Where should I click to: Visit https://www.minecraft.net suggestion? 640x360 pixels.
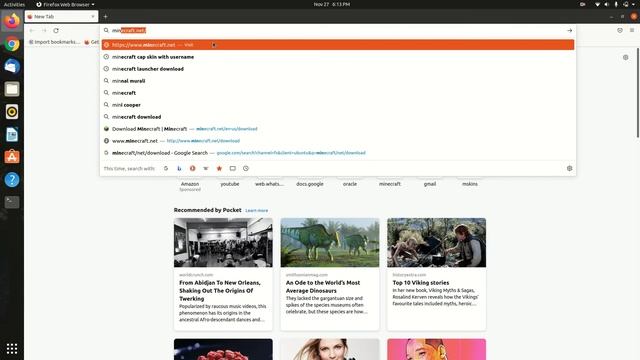point(338,45)
